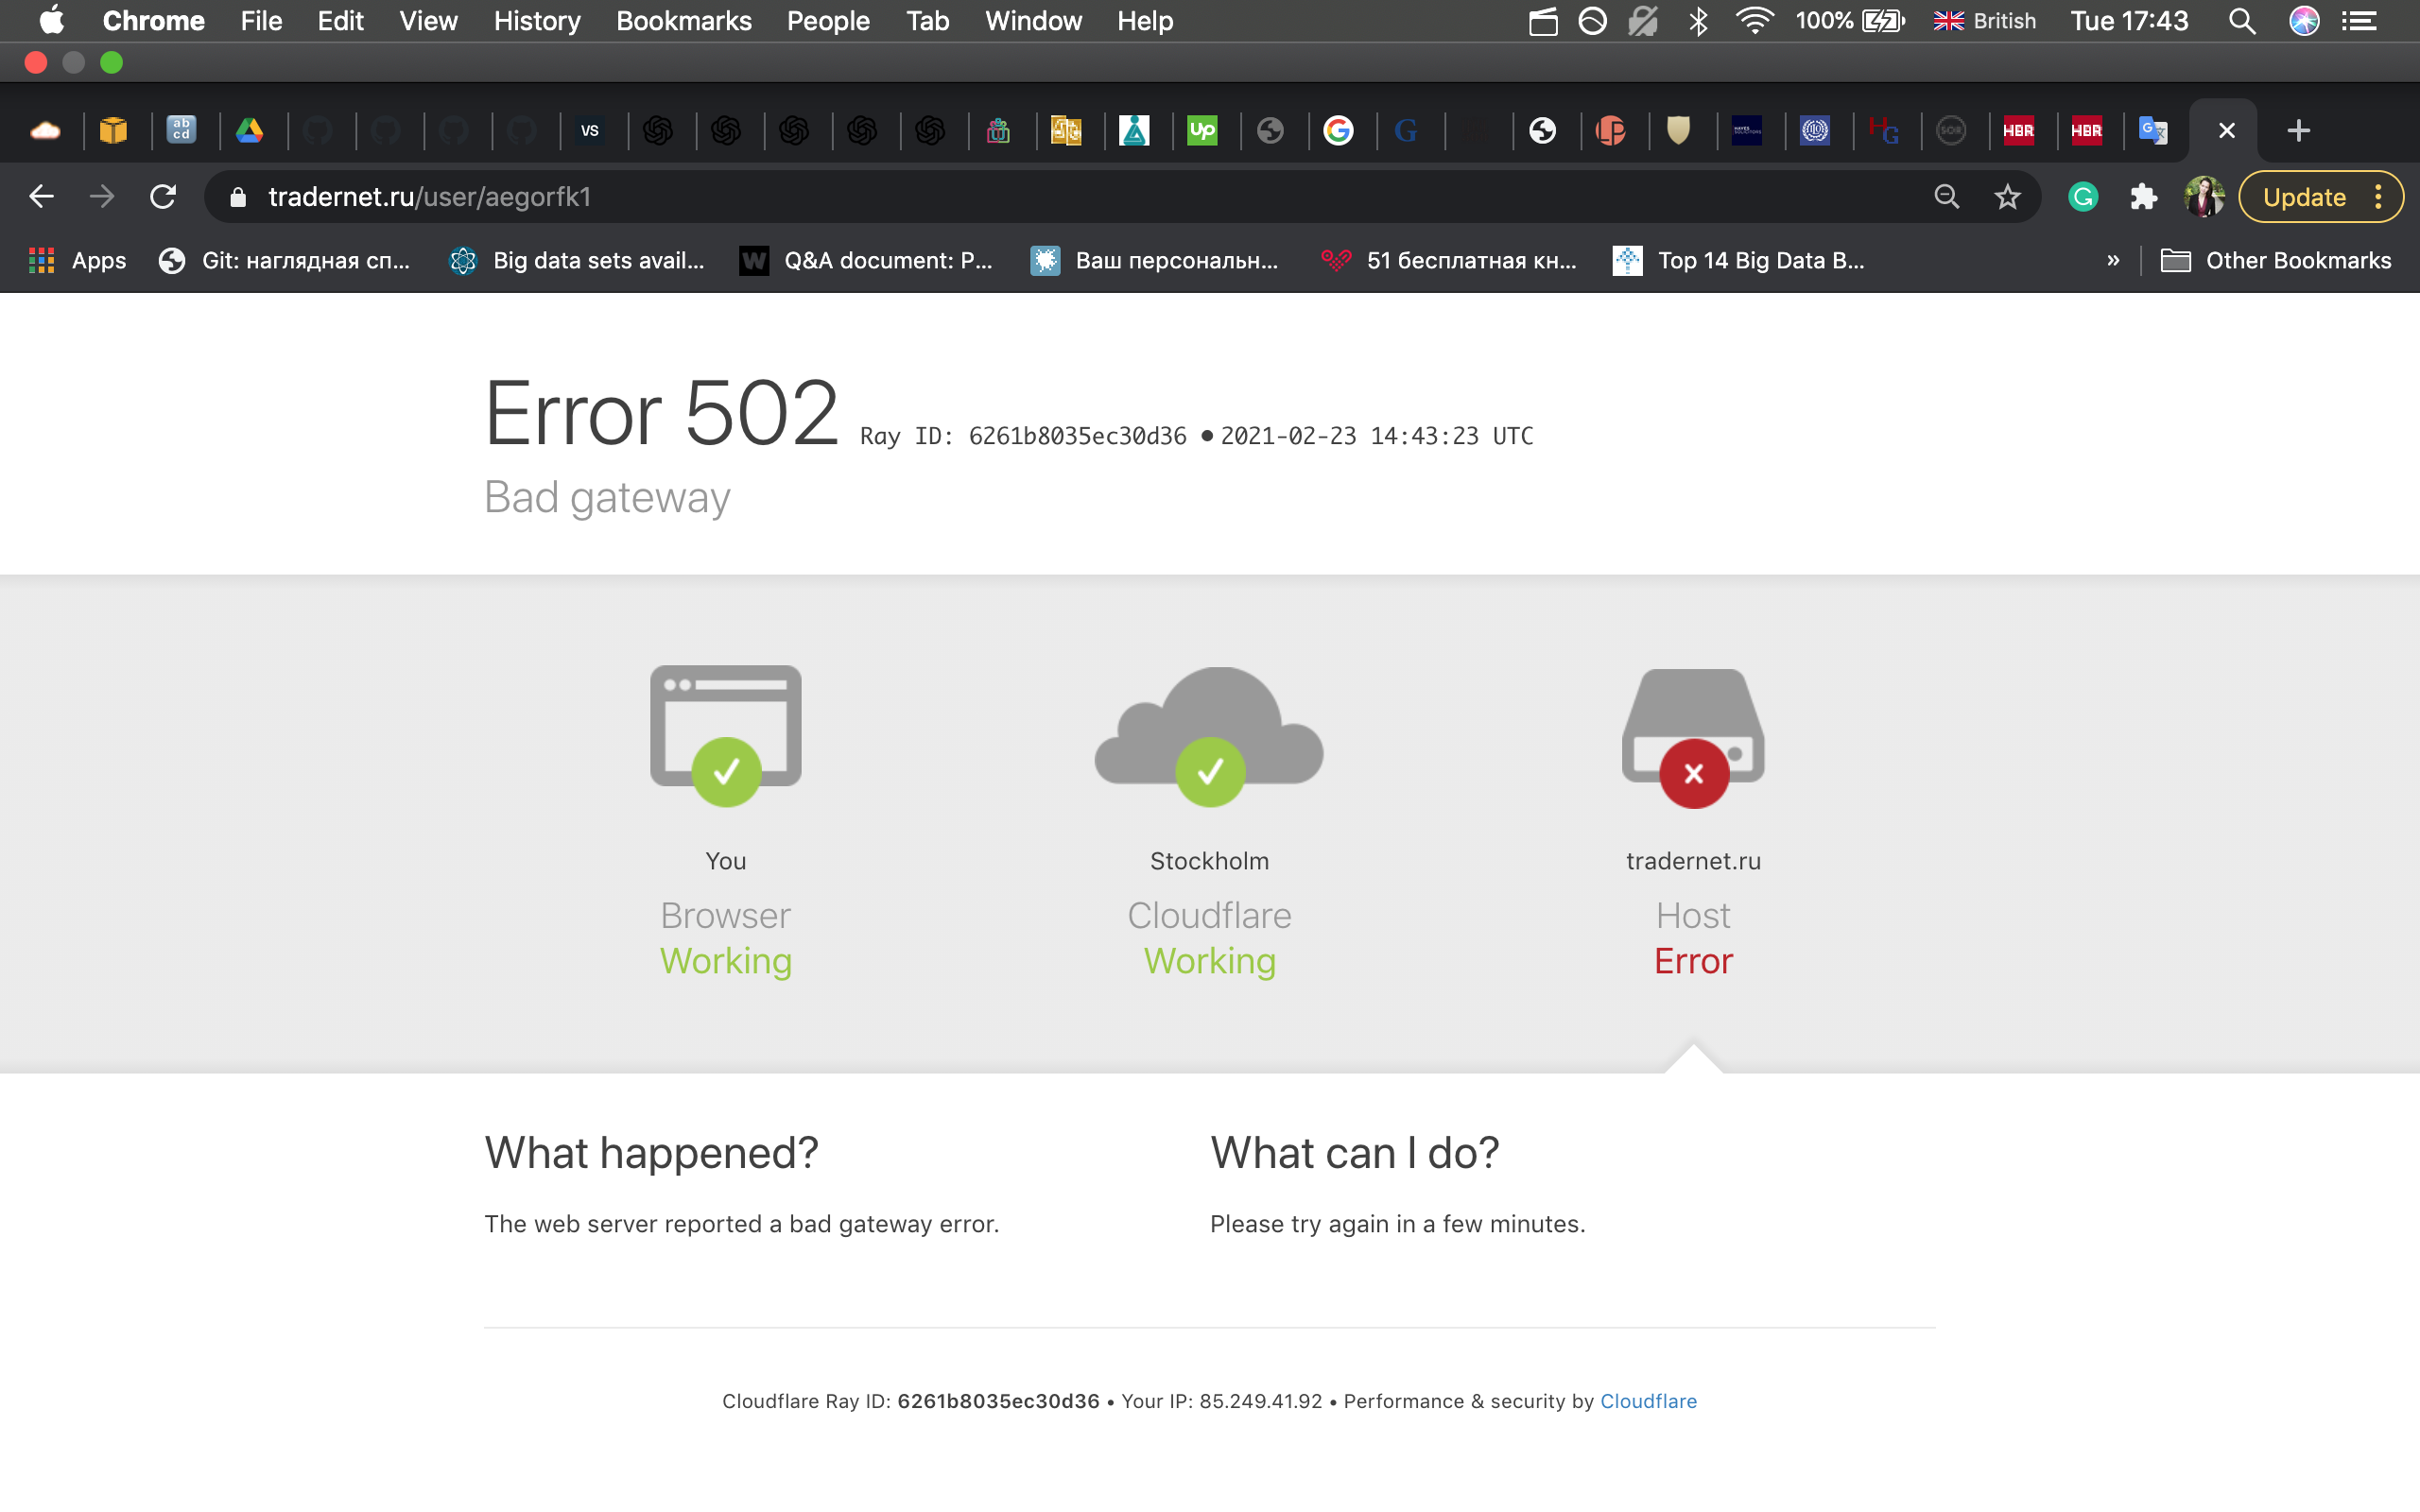
Task: Open the Other Bookmarks folder
Action: pyautogui.click(x=2276, y=261)
